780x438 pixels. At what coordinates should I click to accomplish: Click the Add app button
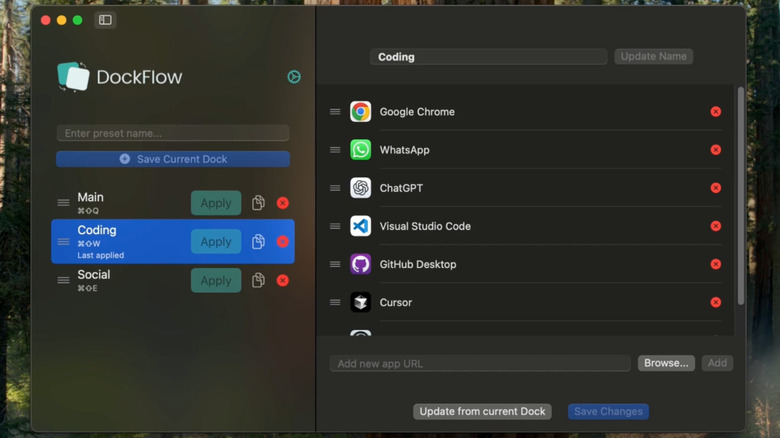717,363
